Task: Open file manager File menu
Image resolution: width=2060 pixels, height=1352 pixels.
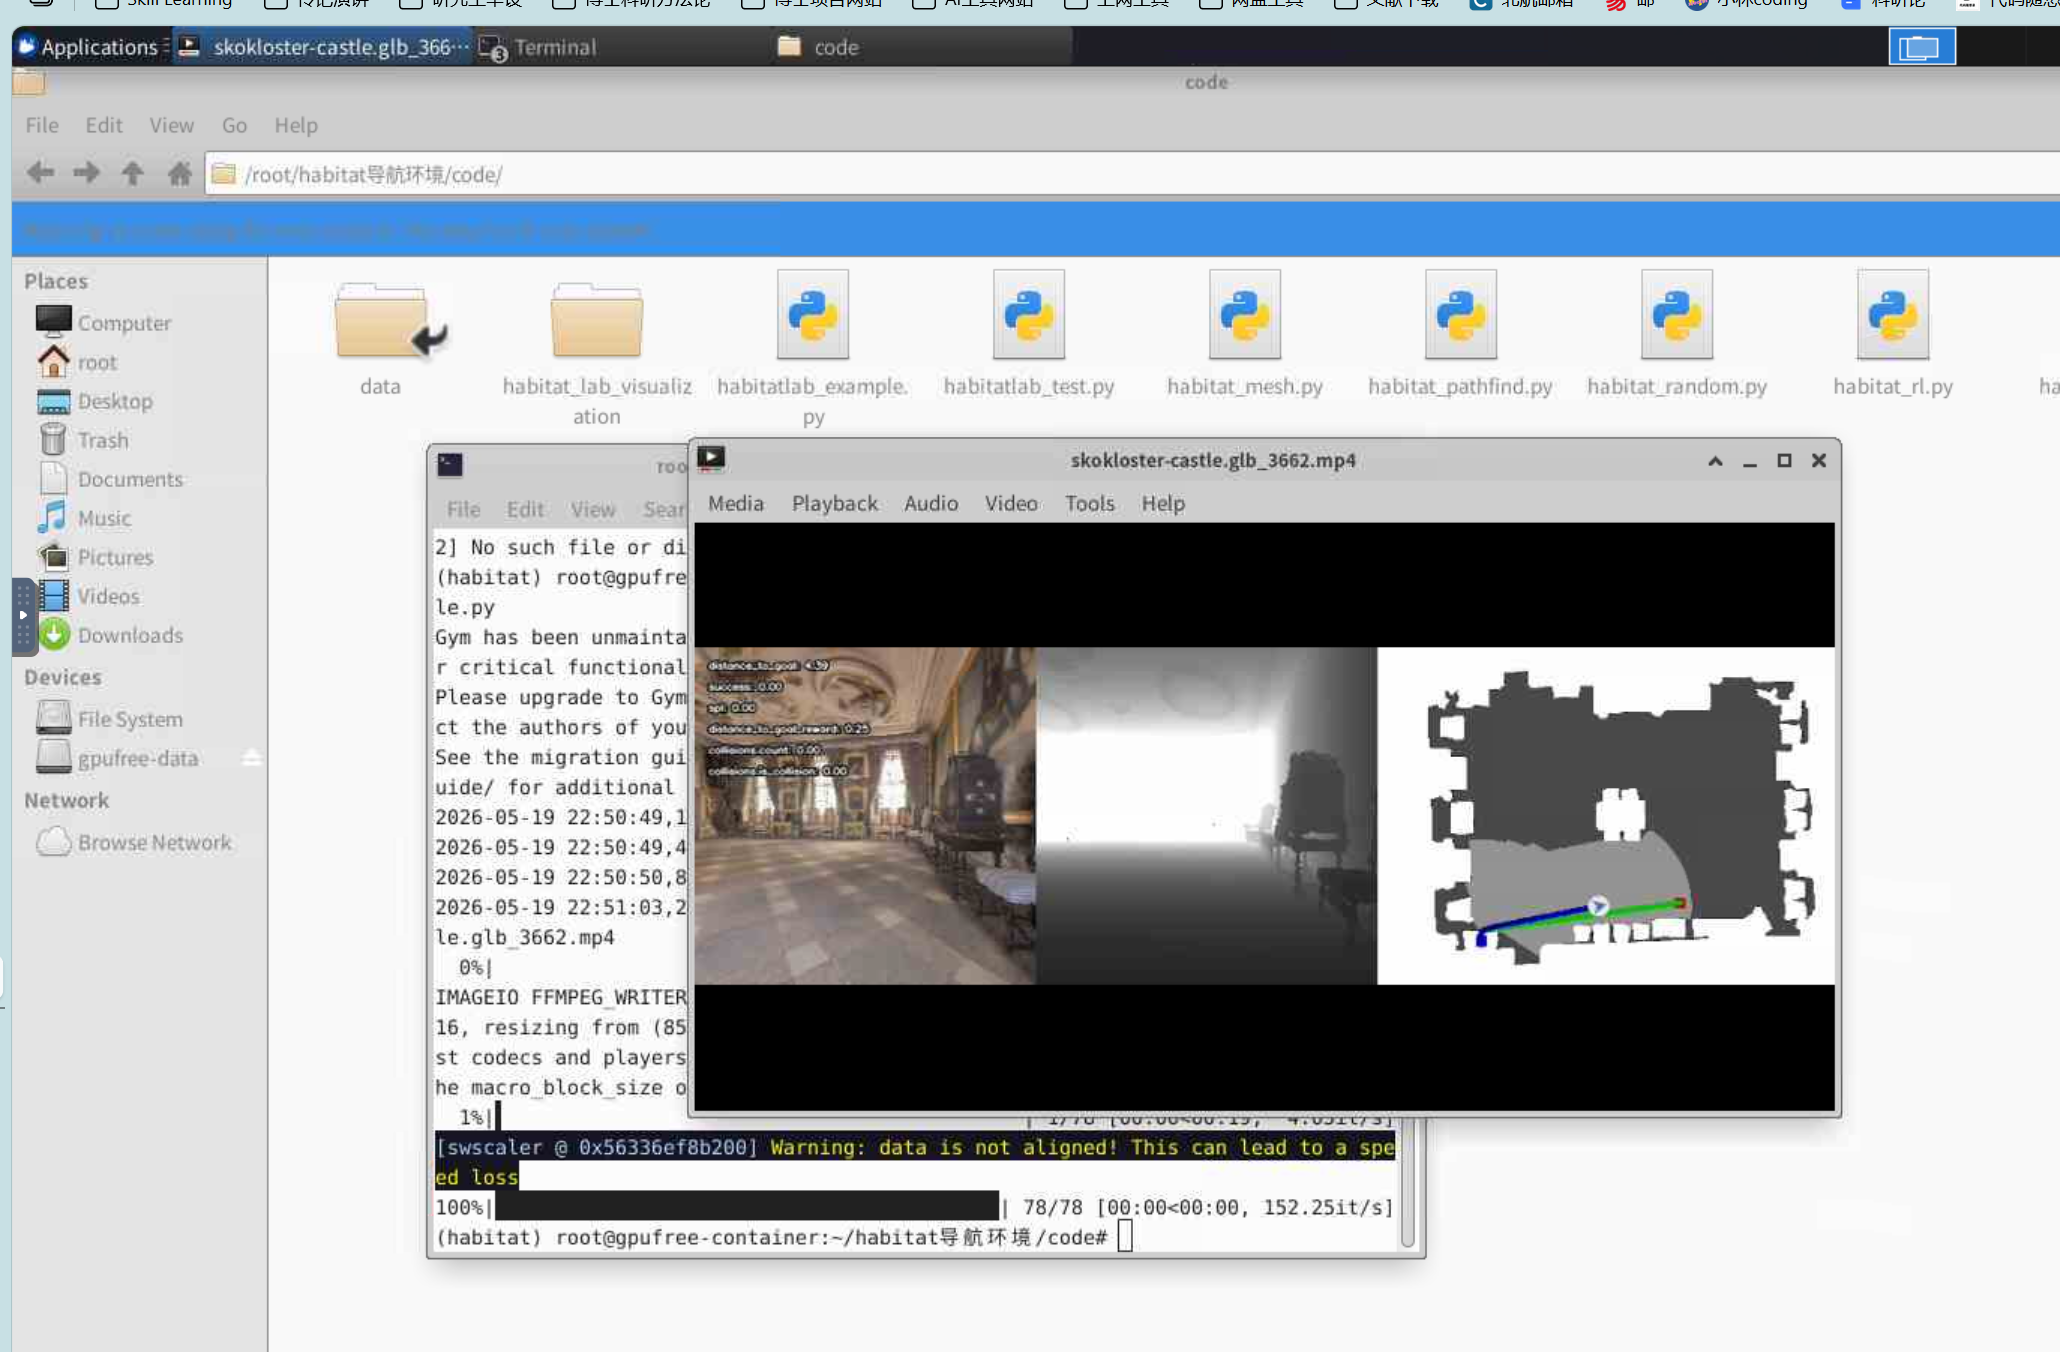Action: (x=42, y=125)
